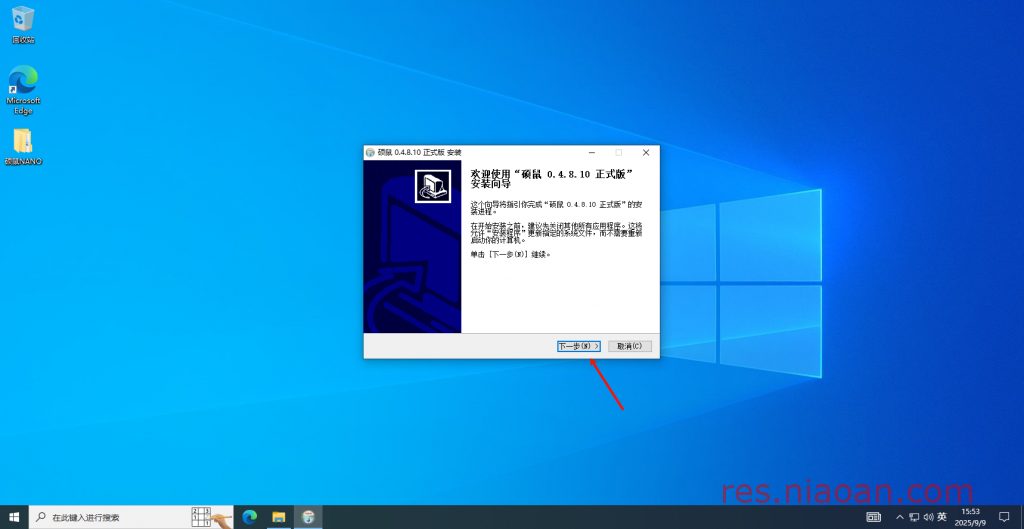Open Microsoft Edge from the taskbar

(x=249, y=517)
